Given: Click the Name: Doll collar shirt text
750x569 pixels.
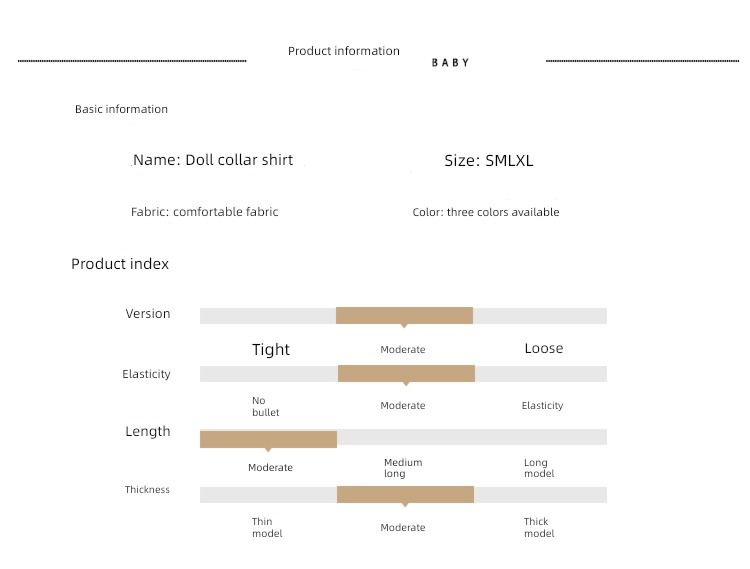Looking at the screenshot, I should coord(213,160).
